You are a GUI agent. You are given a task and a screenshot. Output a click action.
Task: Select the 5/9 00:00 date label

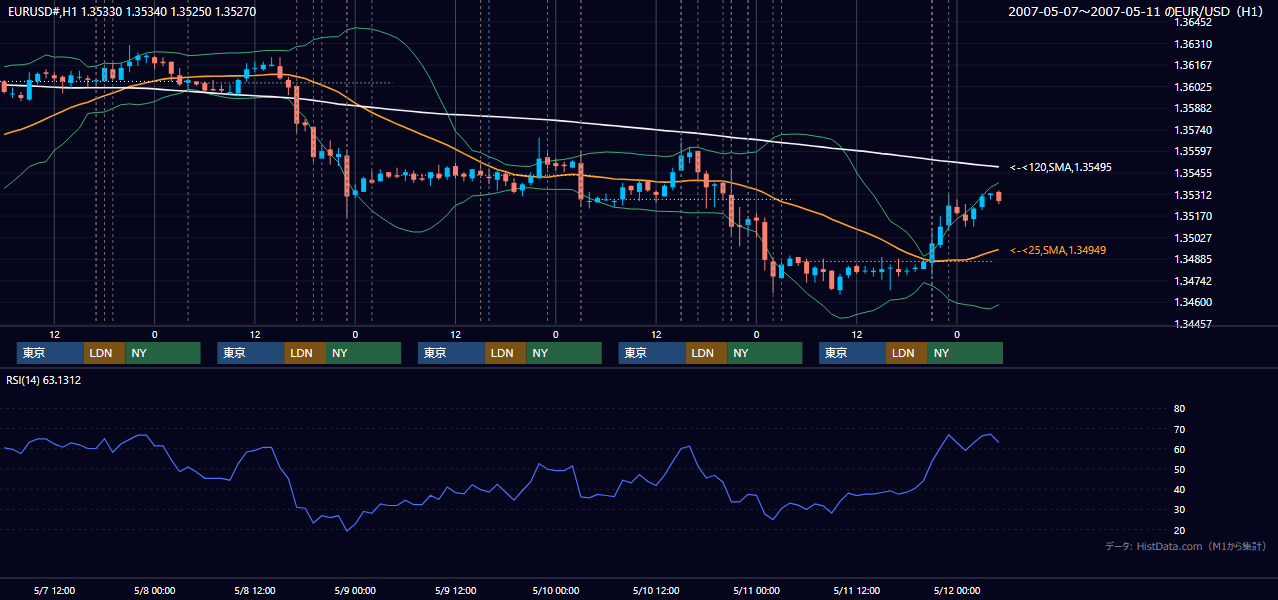(x=355, y=590)
